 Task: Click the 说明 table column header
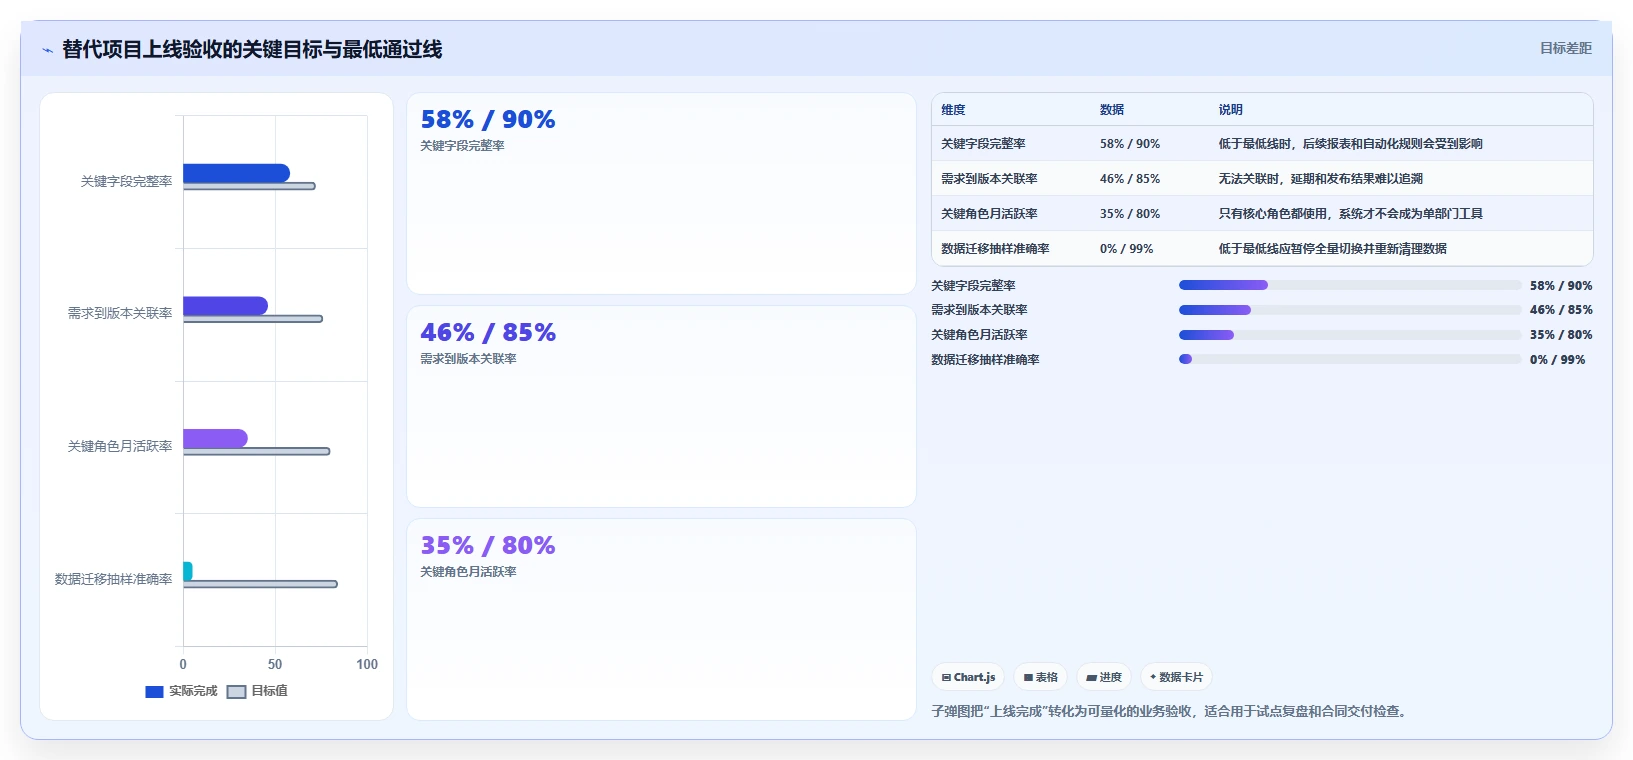click(1230, 110)
